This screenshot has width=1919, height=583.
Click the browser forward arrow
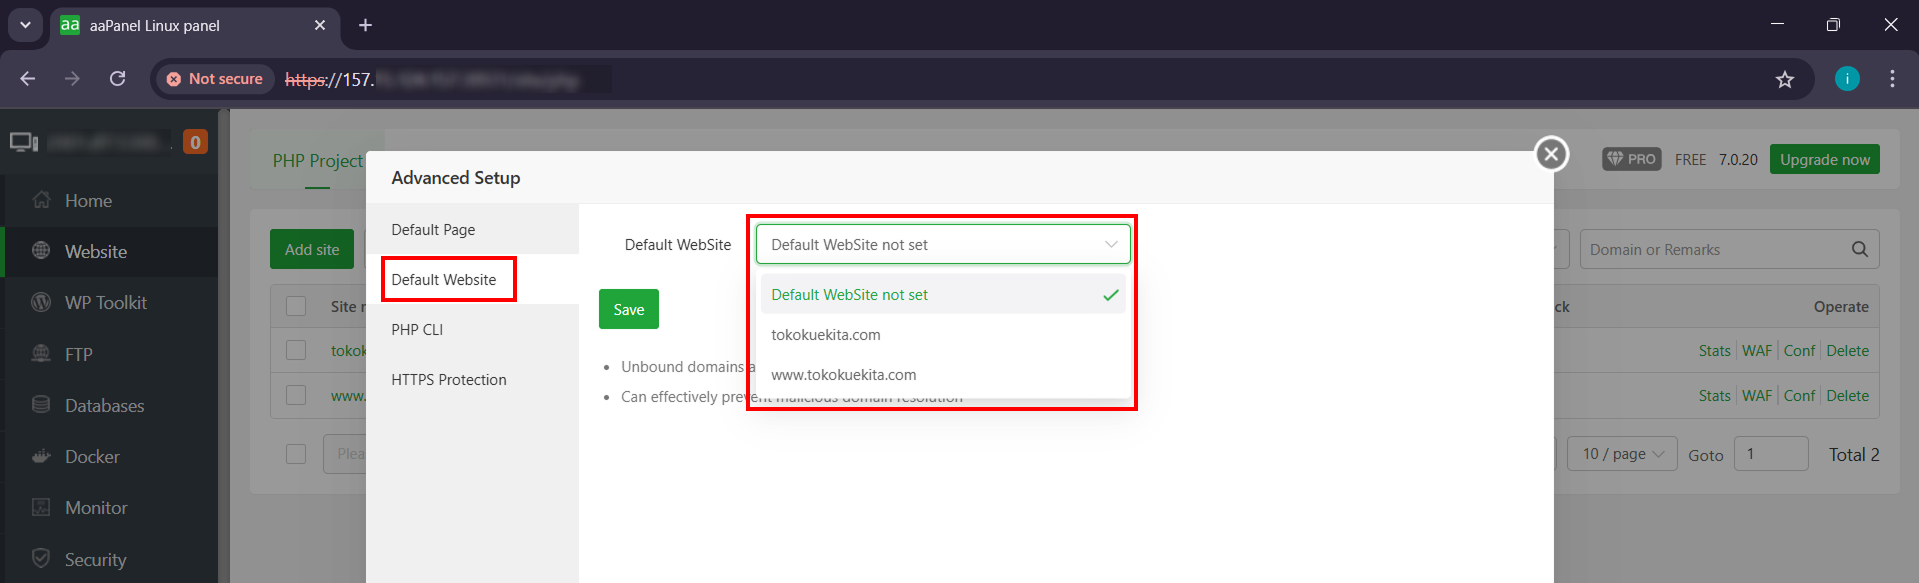(72, 78)
